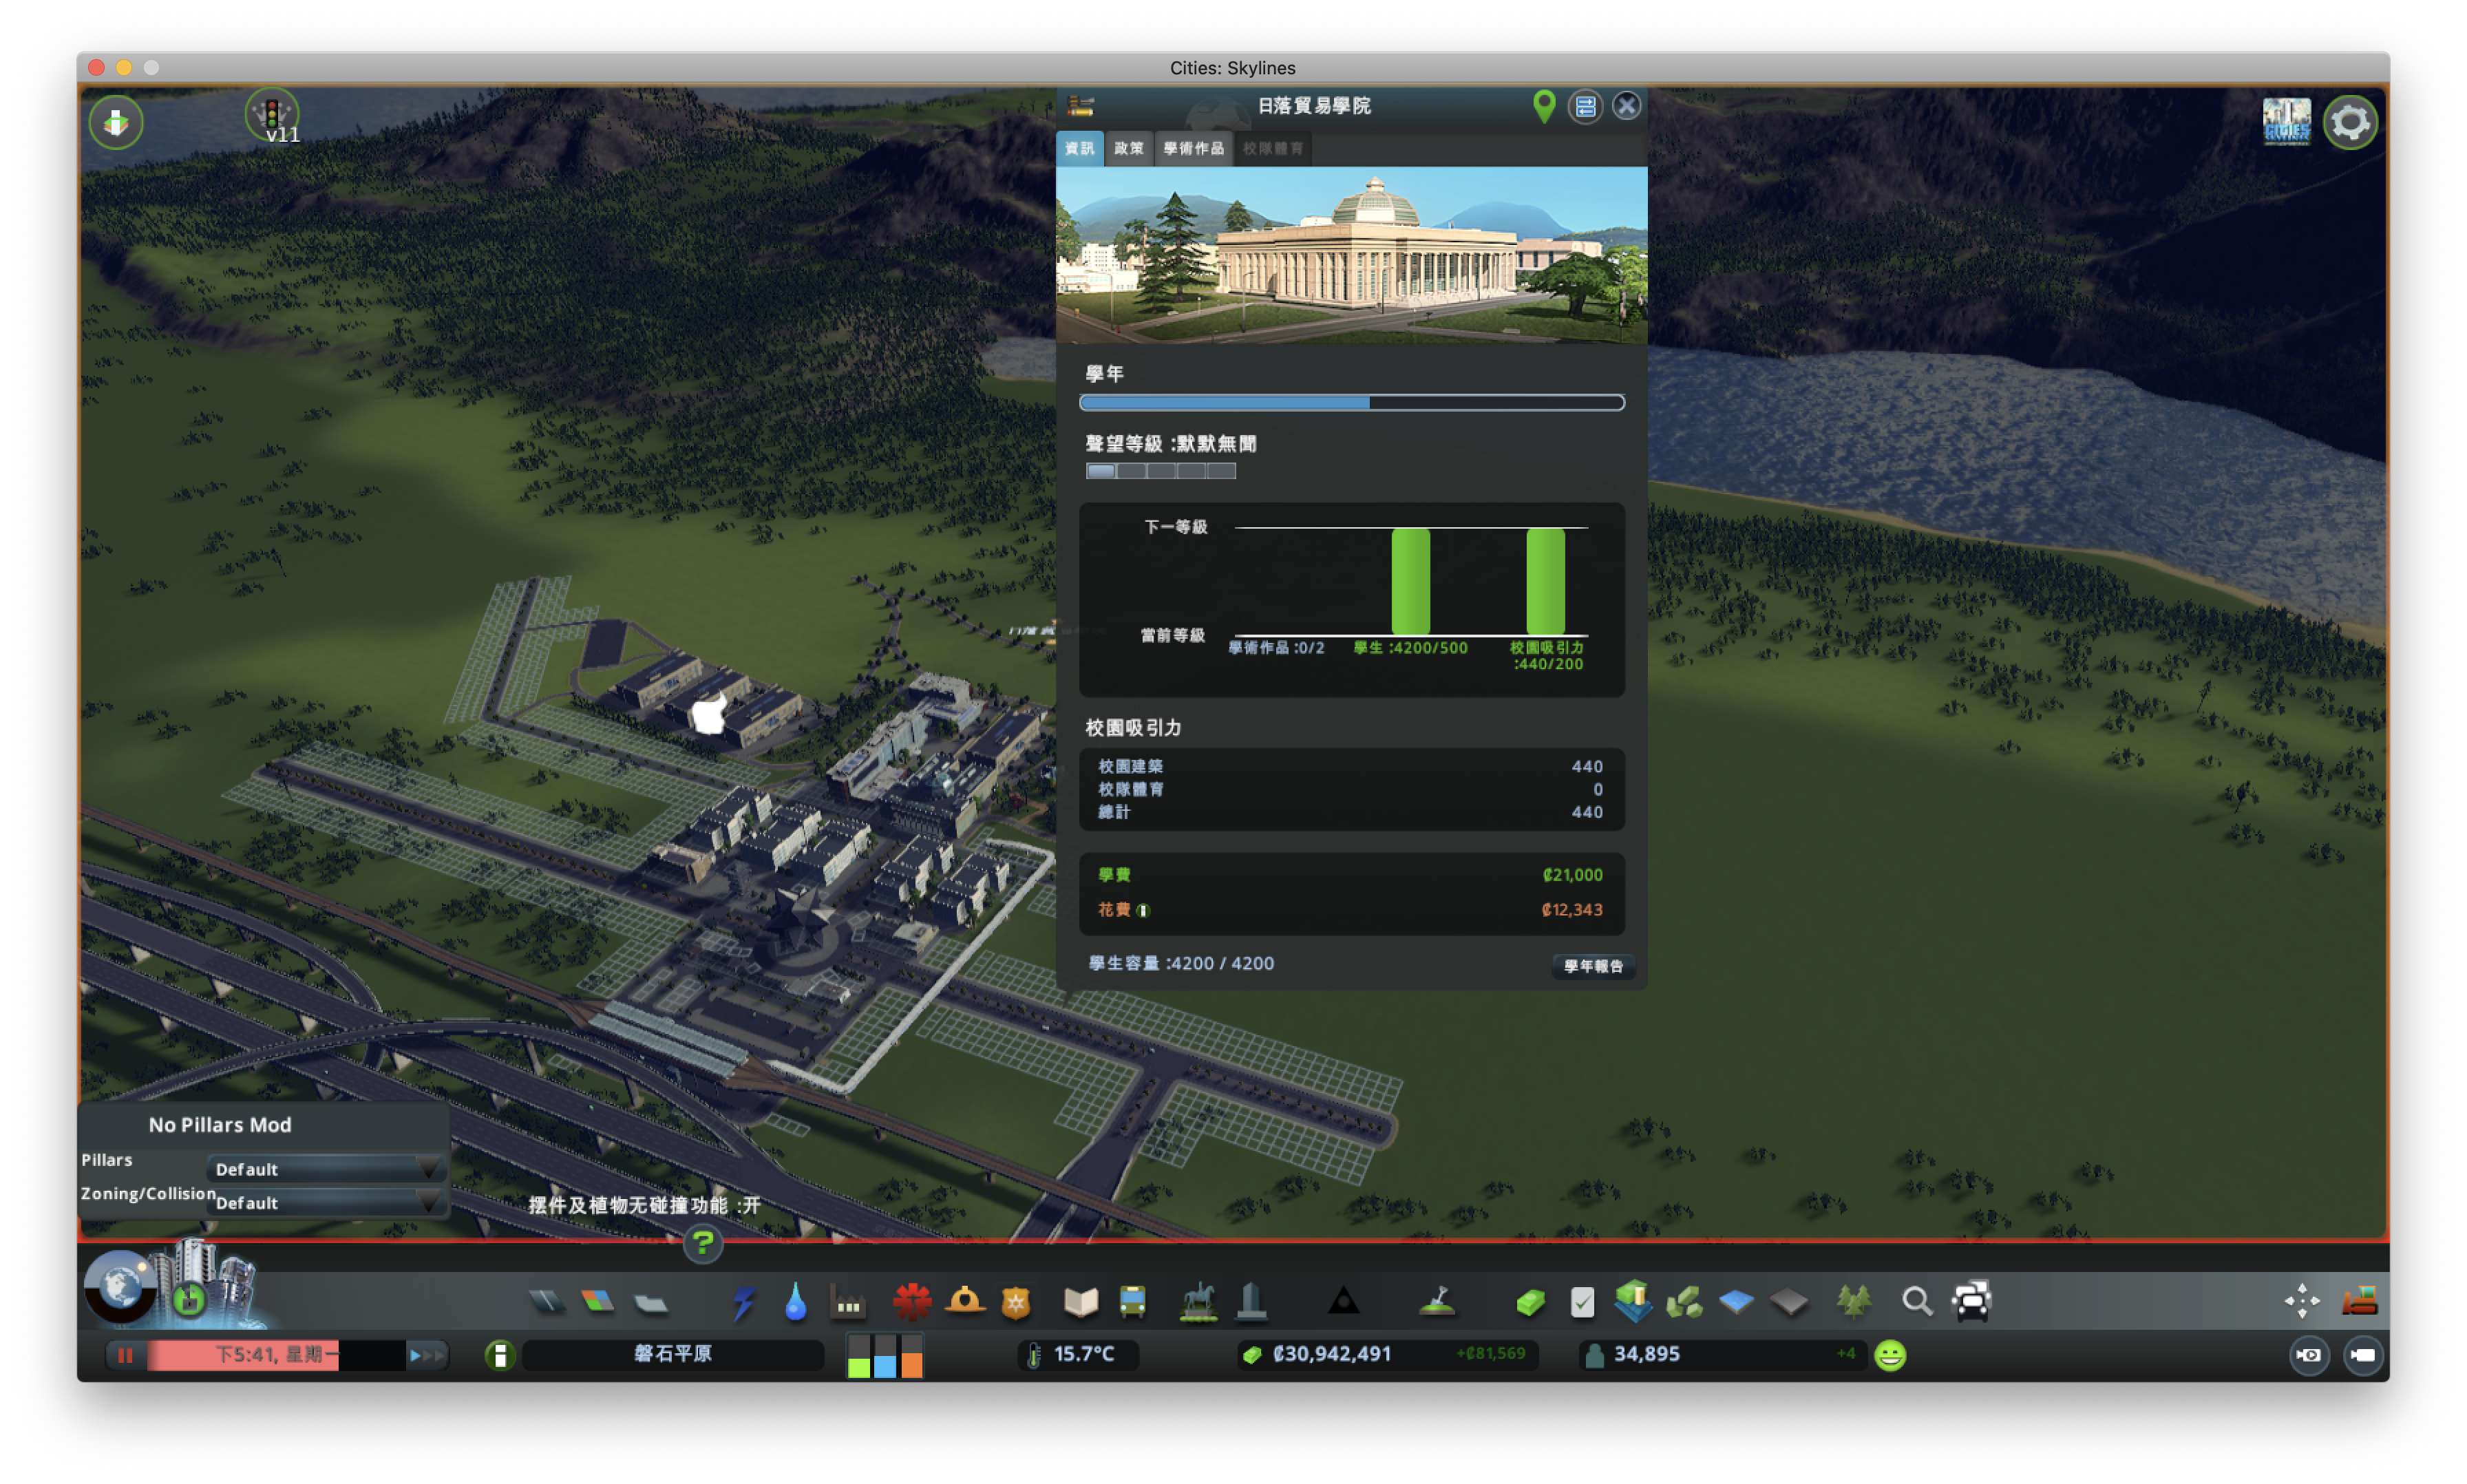This screenshot has height=1484, width=2467.
Task: Click the 34,895 population counter
Action: [x=1646, y=1354]
